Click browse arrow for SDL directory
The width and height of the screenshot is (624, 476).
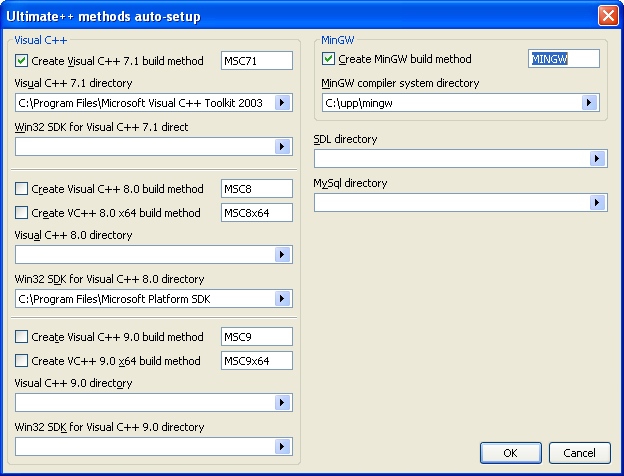coord(597,159)
